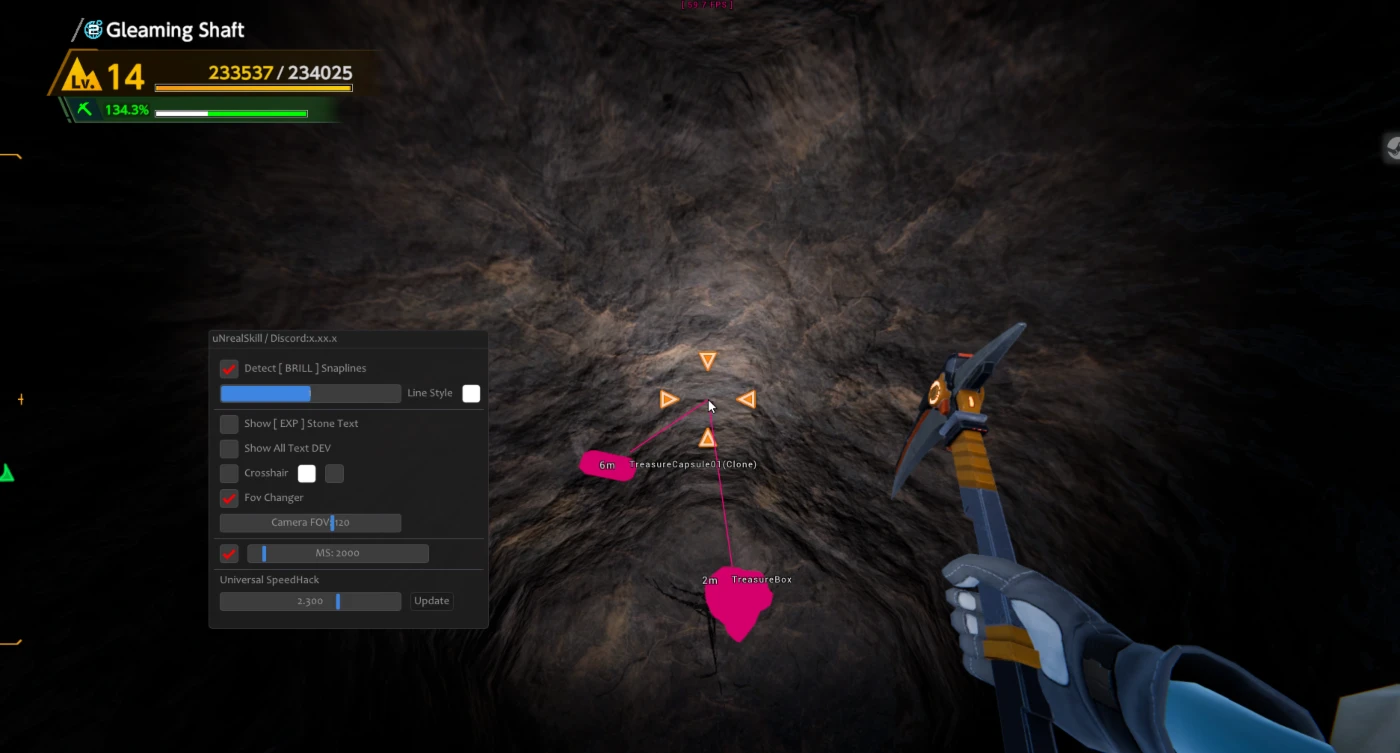1400x753 pixels.
Task: Toggle the Detect [ BRILL ] Snaplines checkbox
Action: 229,368
